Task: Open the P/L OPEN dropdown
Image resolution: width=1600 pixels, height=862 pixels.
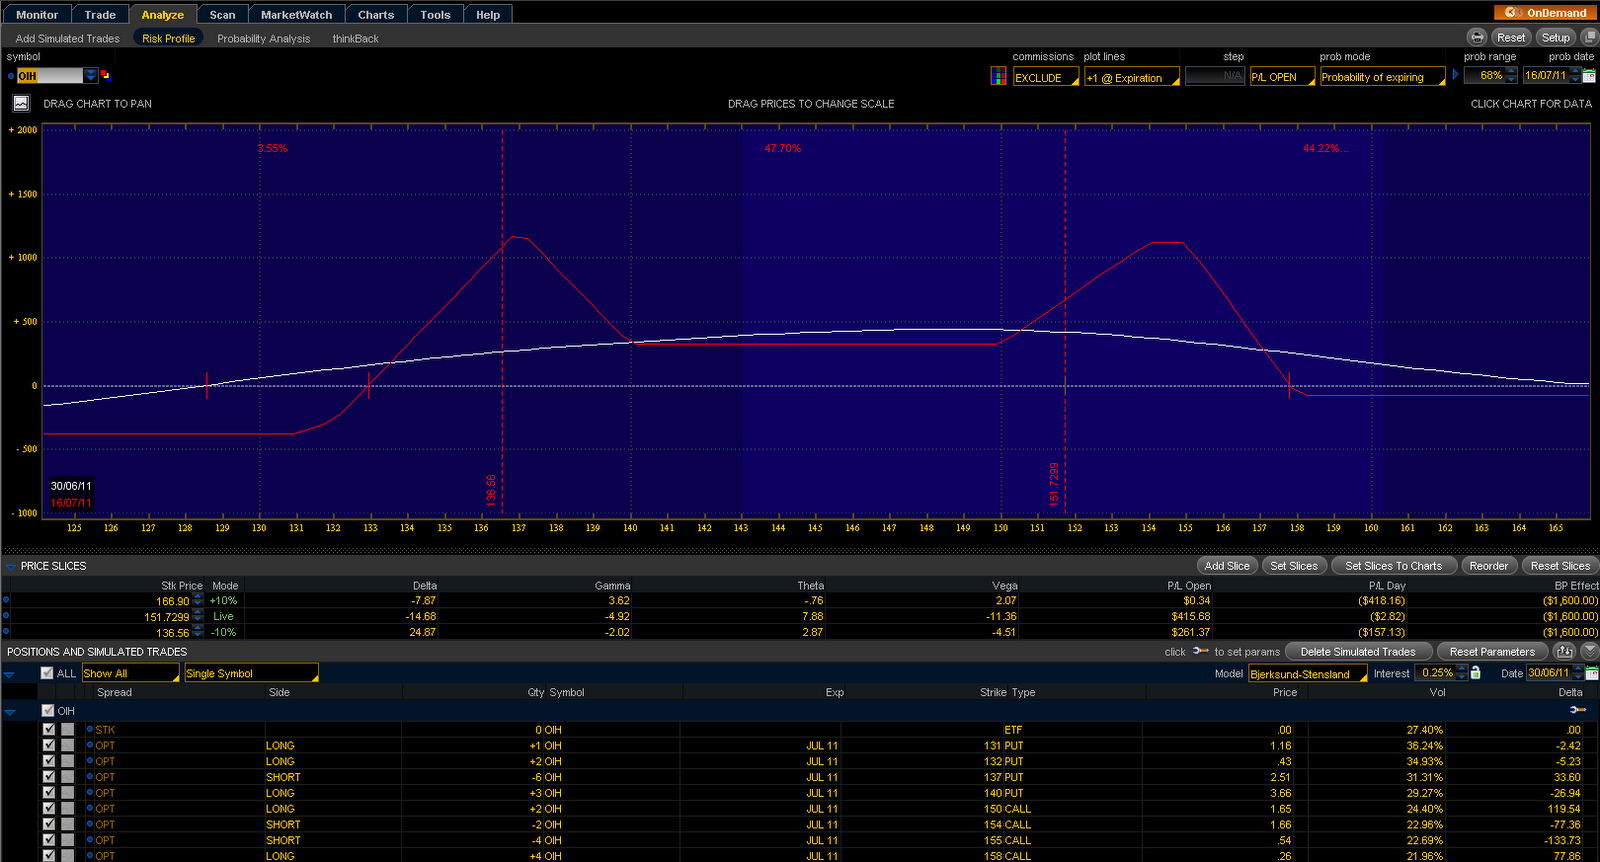Action: point(1282,77)
